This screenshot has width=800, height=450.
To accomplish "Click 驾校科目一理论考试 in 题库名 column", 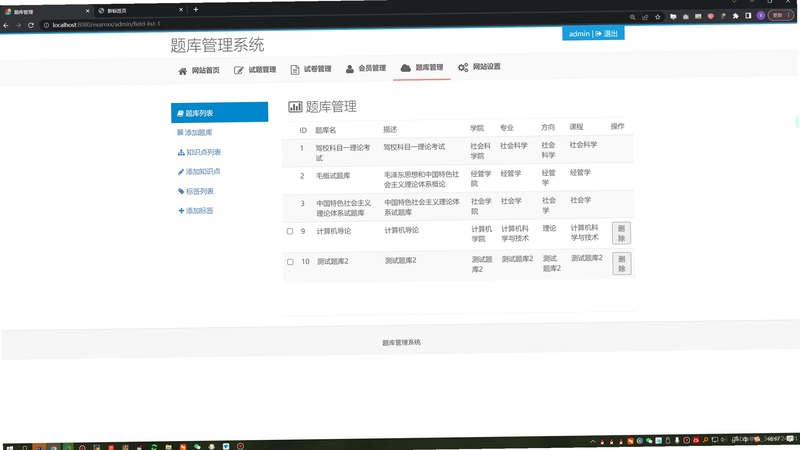I will point(342,153).
